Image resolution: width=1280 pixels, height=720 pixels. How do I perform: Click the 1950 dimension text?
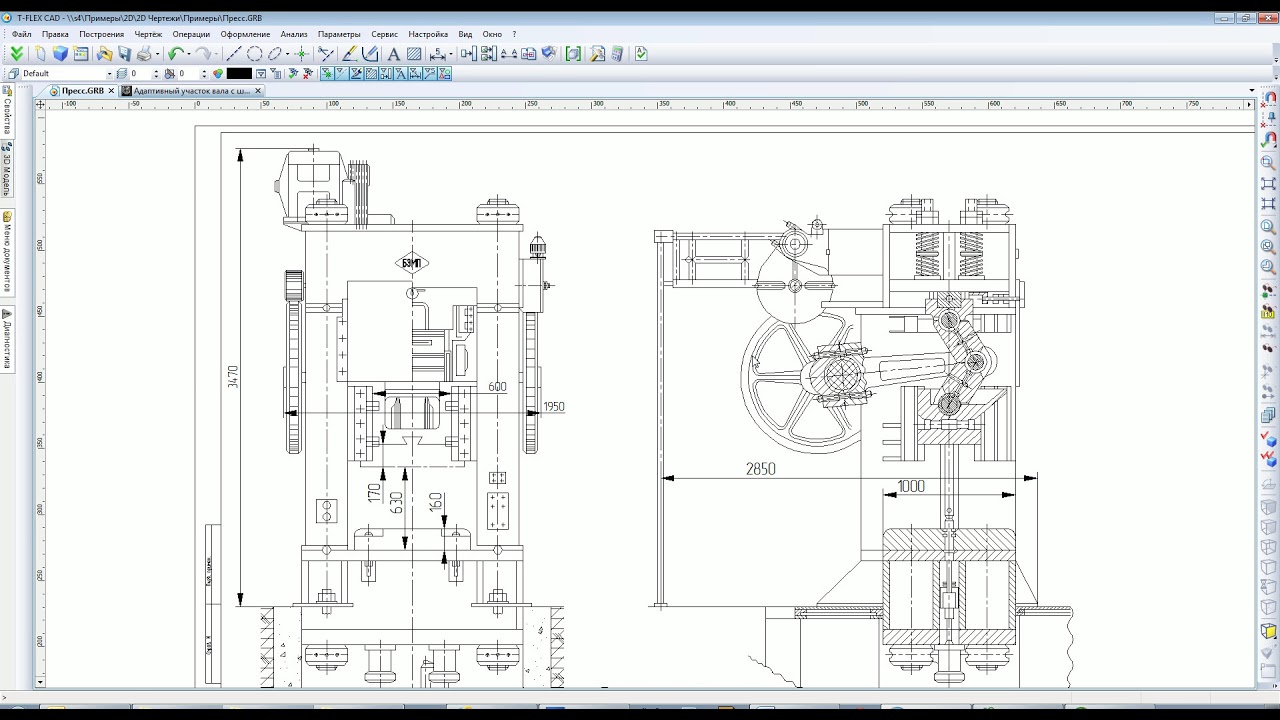553,407
